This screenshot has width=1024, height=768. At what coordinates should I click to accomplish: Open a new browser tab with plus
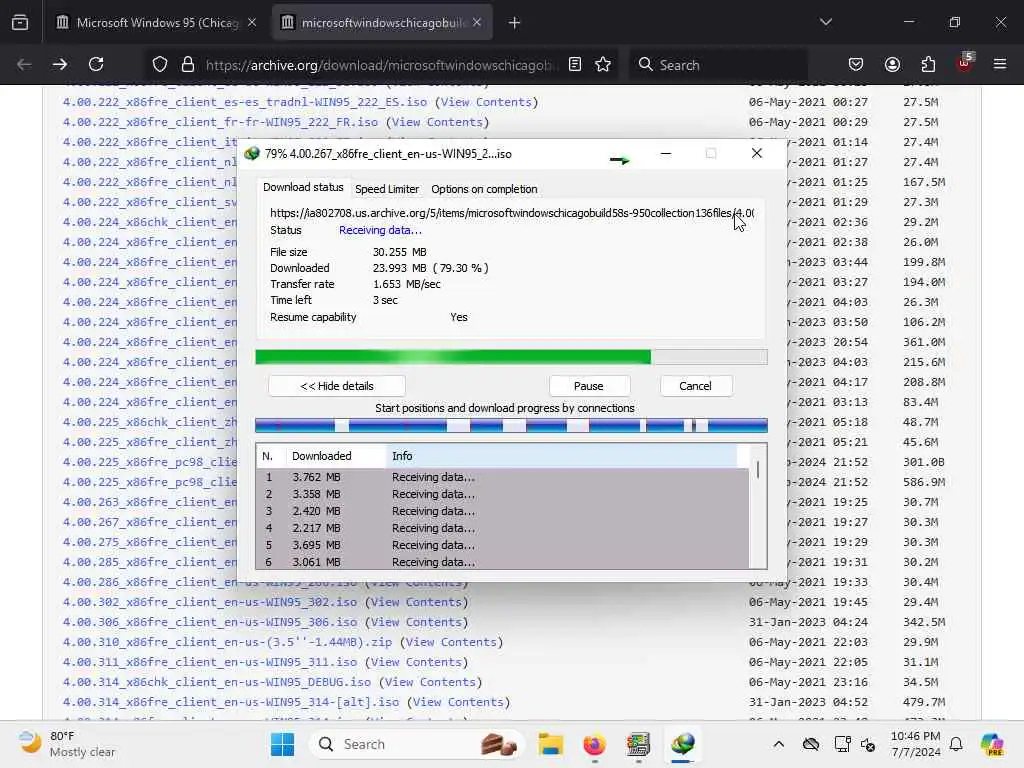click(x=515, y=23)
